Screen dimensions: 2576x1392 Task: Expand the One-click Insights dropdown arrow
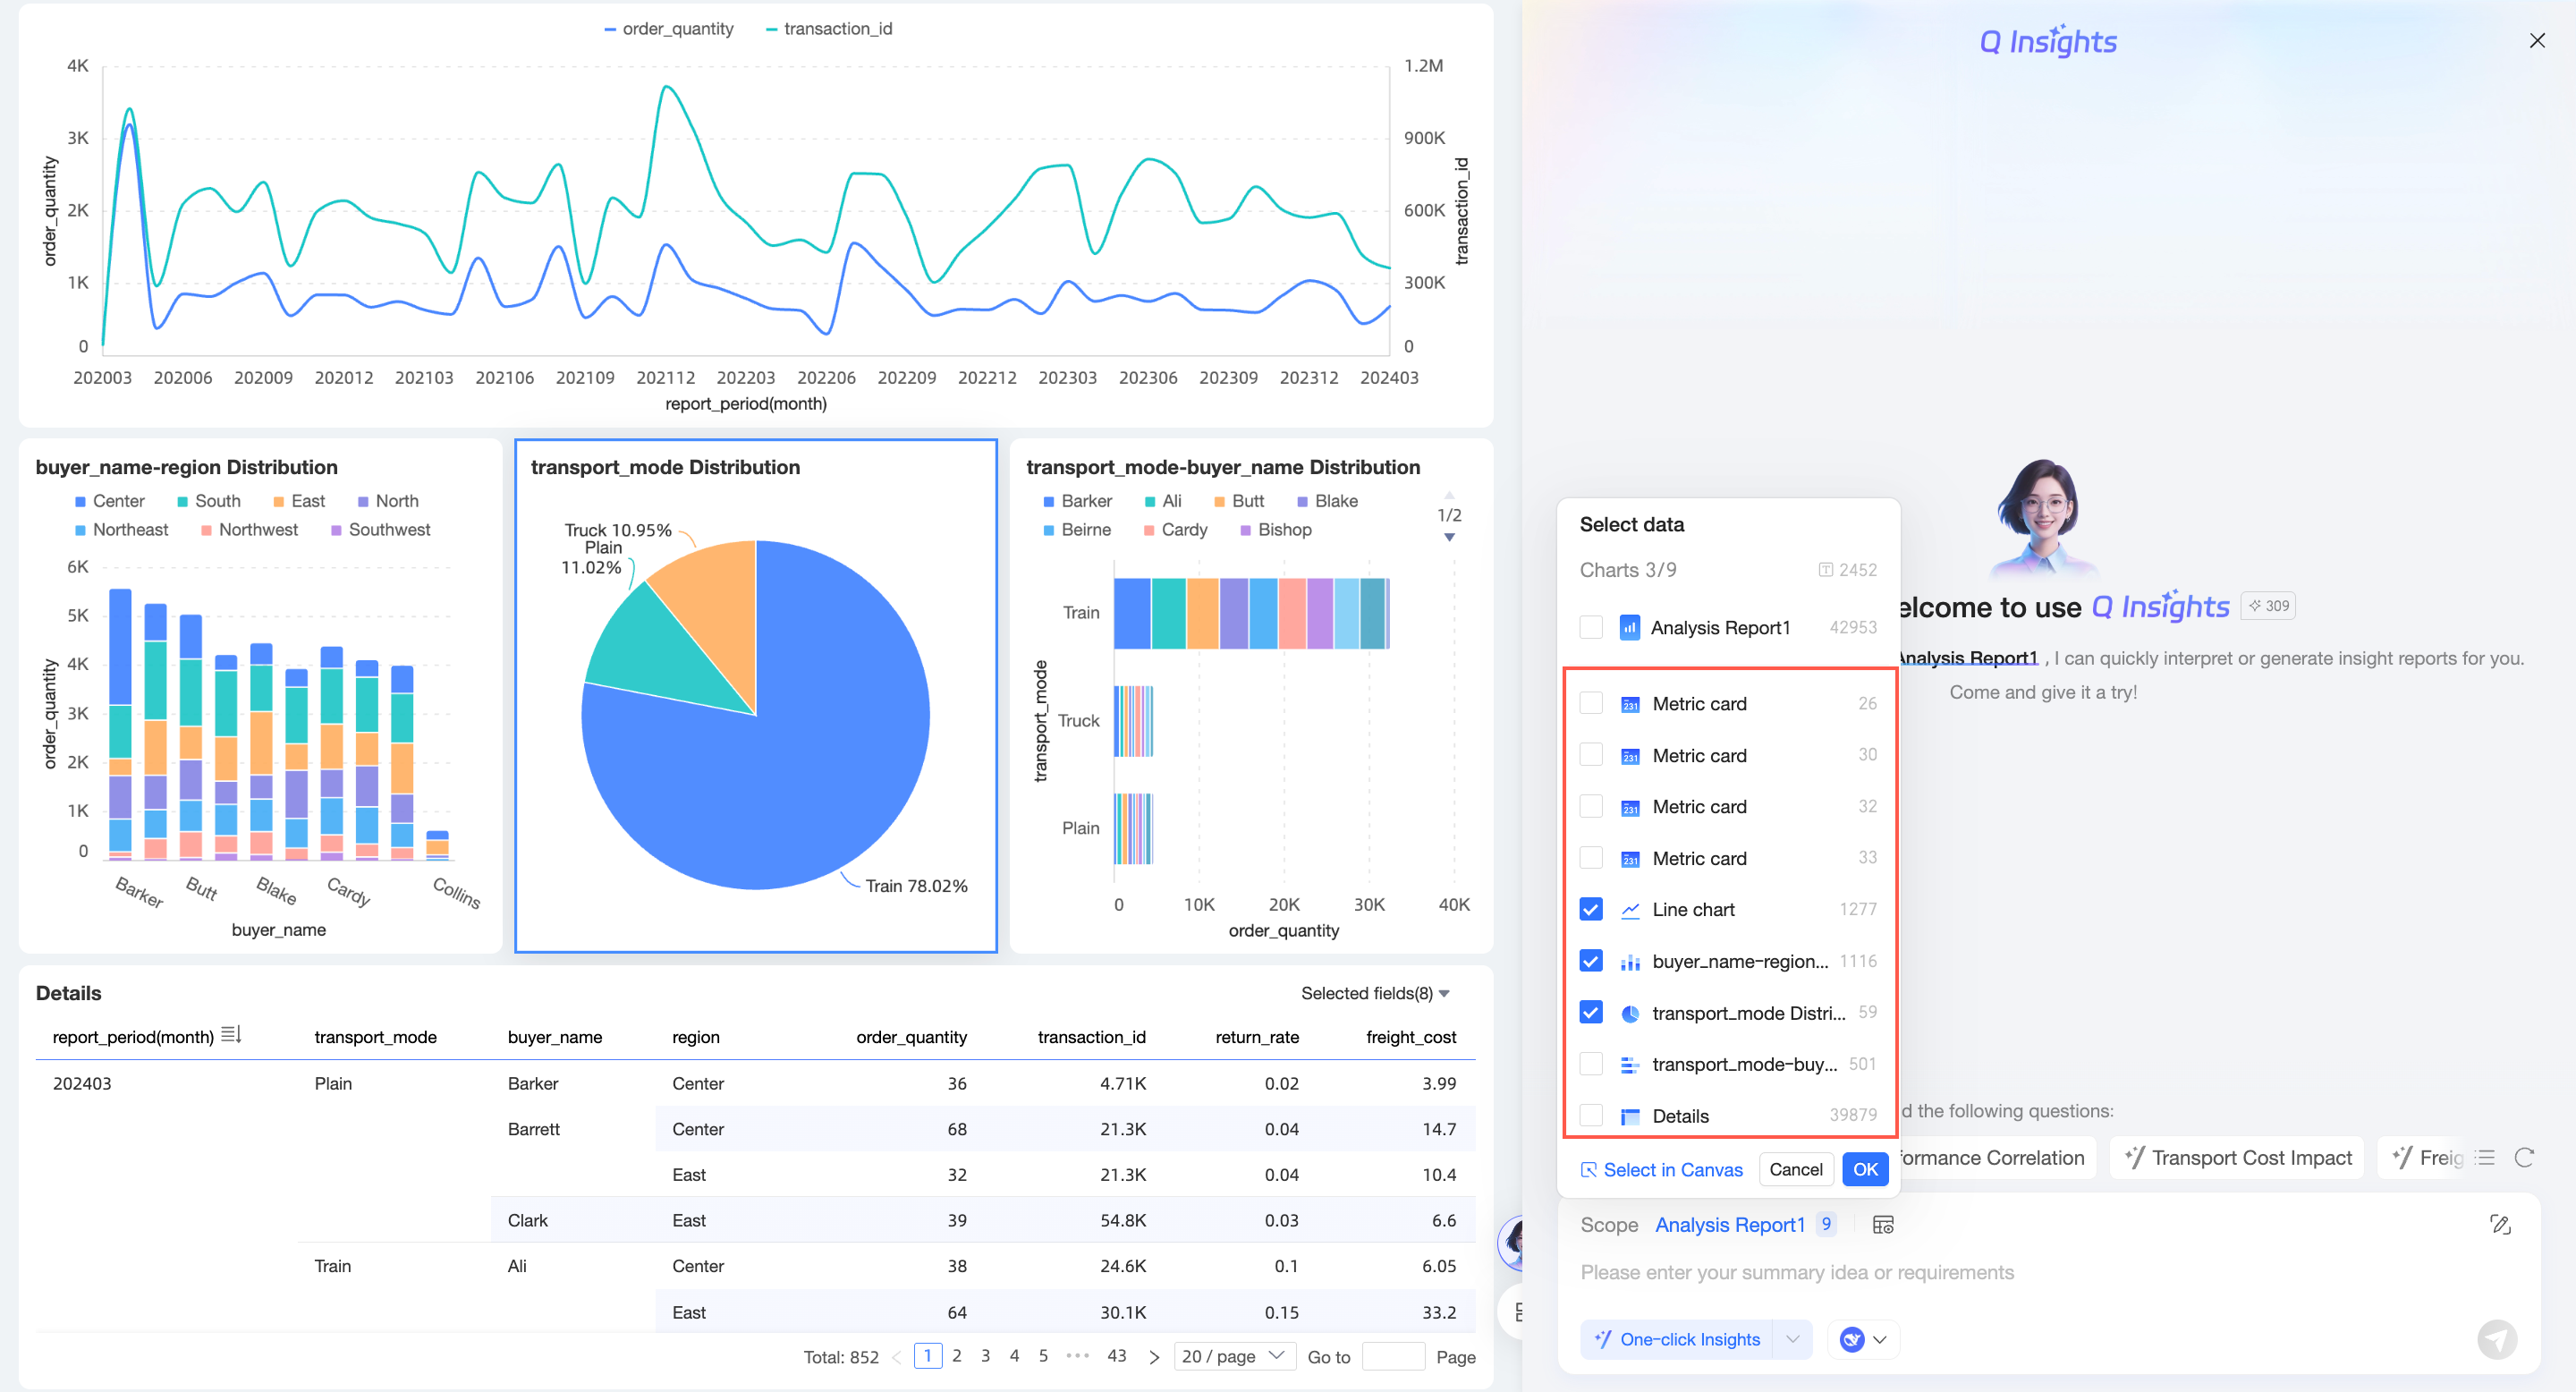1793,1339
